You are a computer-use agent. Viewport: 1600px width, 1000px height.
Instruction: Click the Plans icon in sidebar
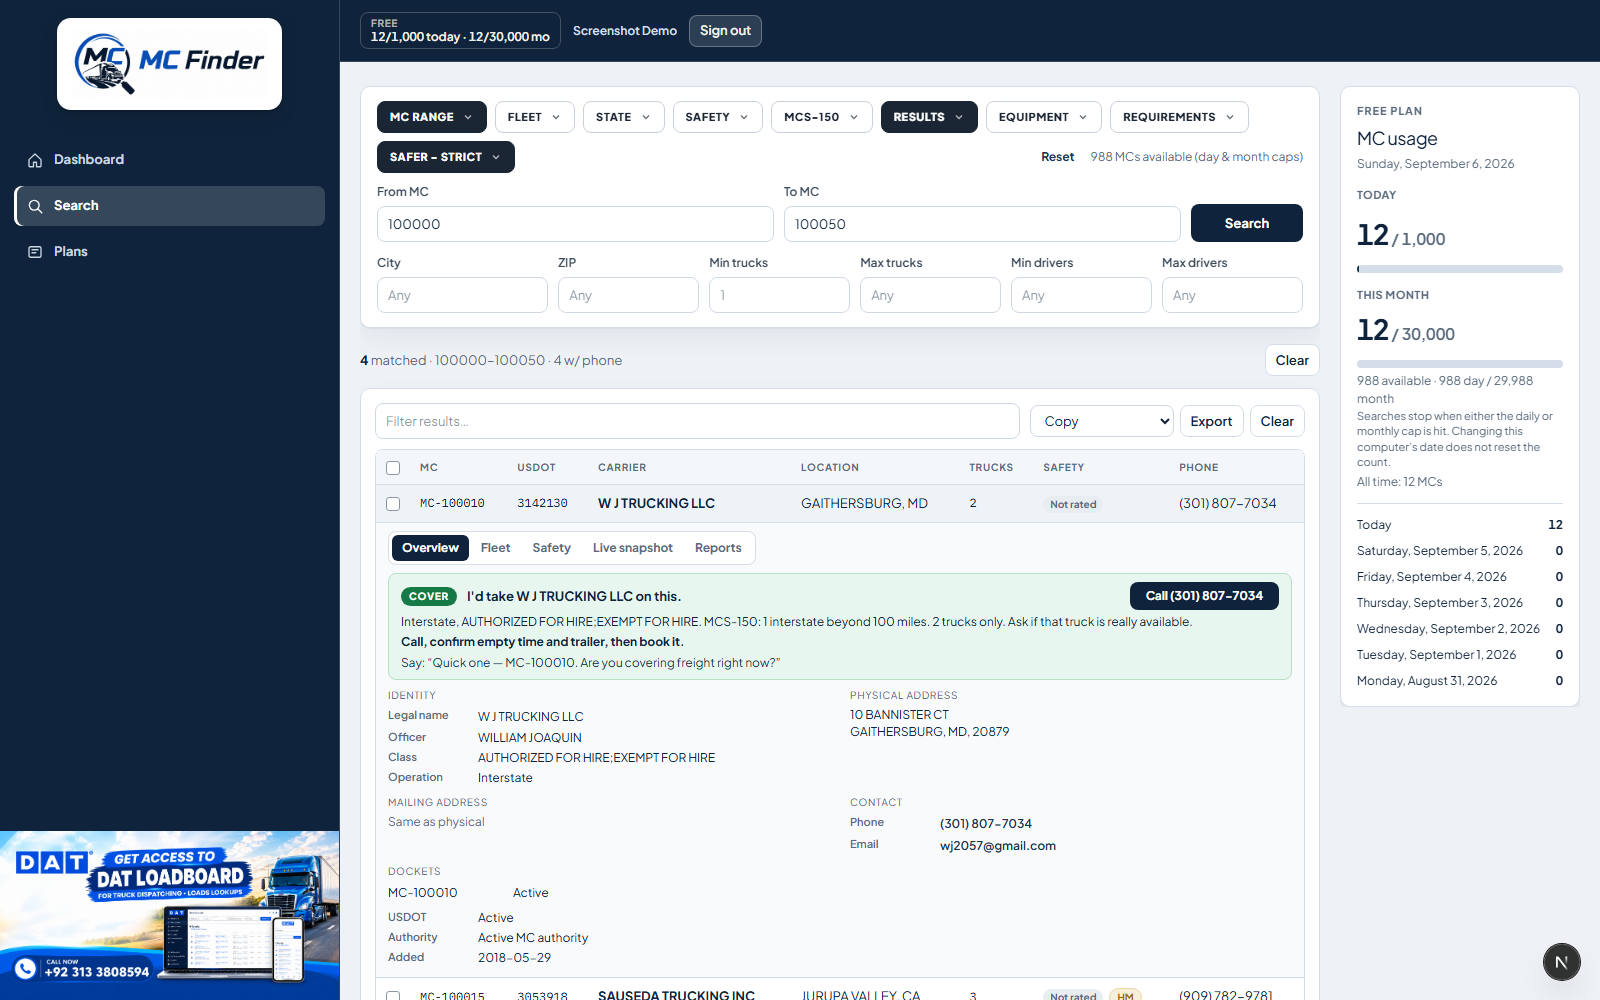[x=35, y=252]
